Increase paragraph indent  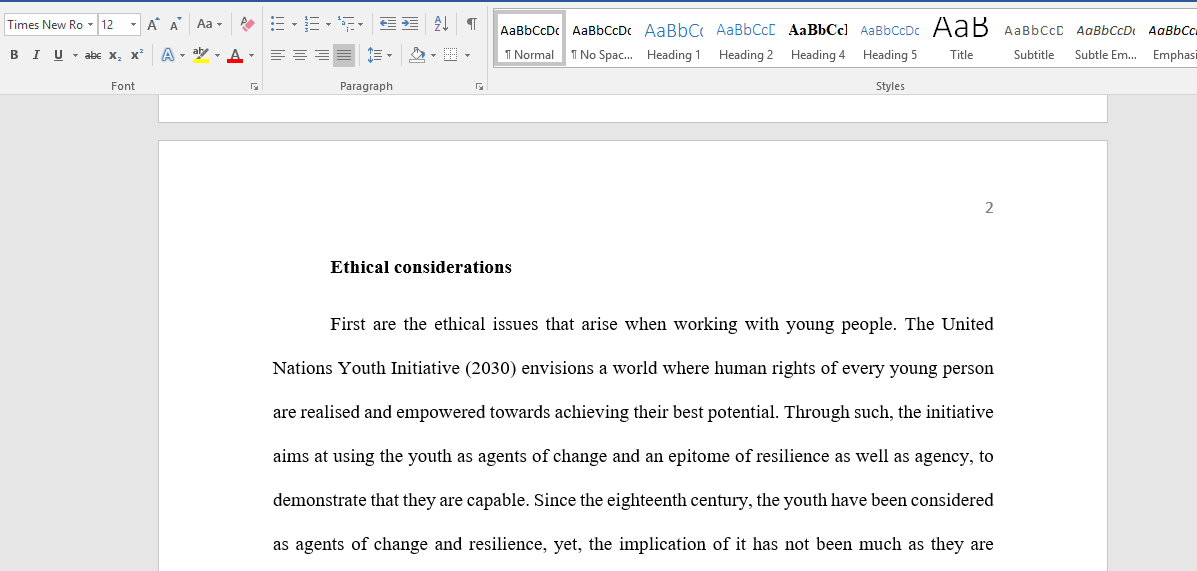[x=410, y=24]
